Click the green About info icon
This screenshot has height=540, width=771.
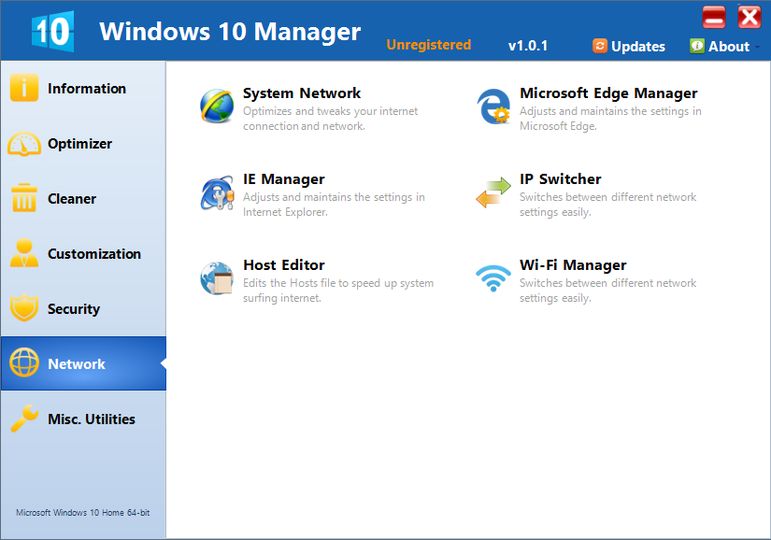pos(697,46)
